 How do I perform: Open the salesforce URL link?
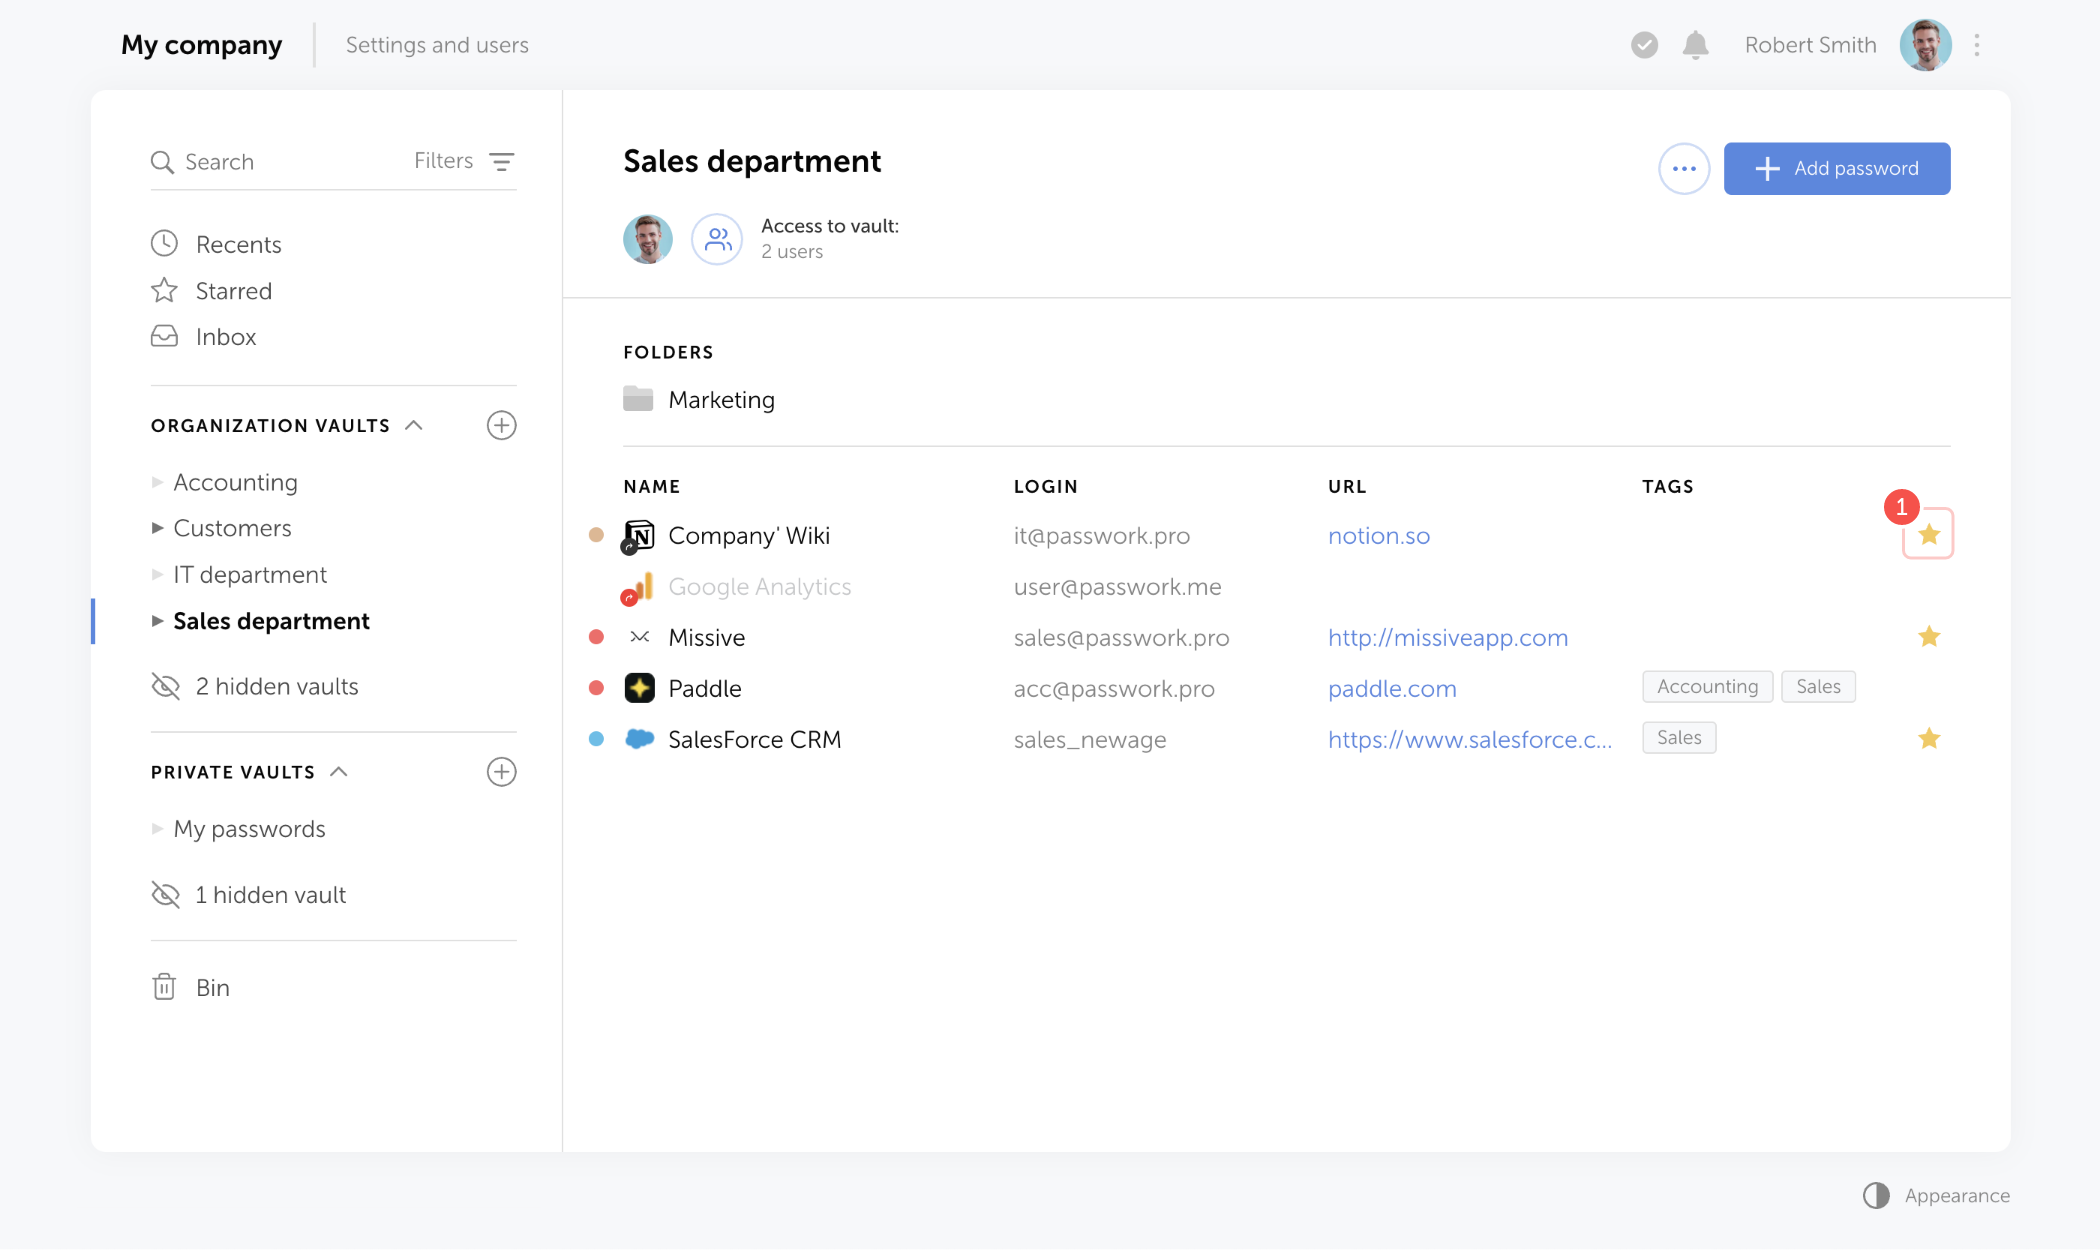(1470, 740)
